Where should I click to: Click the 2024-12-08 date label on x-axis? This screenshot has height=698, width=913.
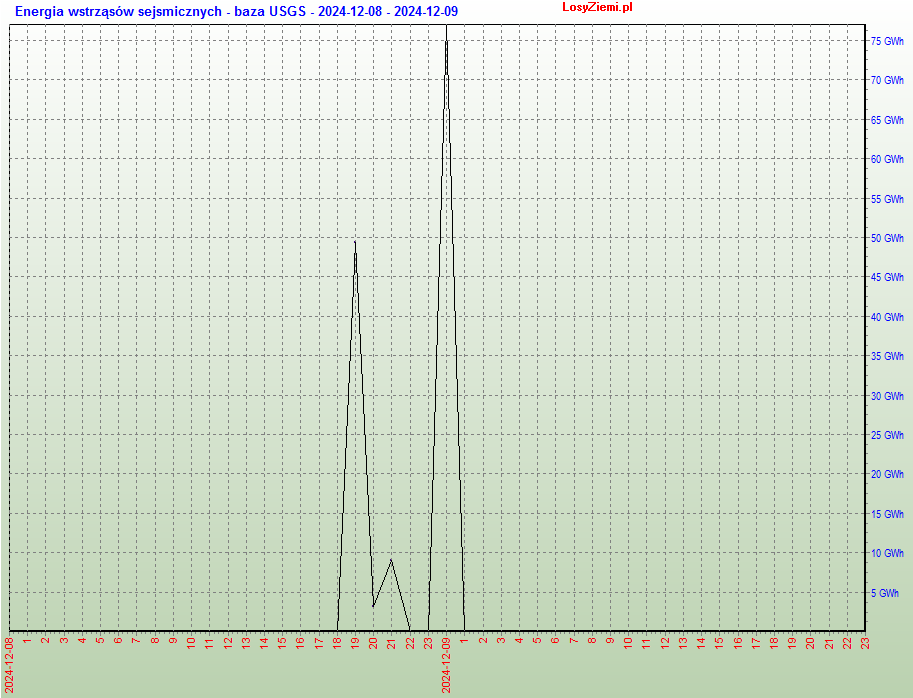pos(10,665)
